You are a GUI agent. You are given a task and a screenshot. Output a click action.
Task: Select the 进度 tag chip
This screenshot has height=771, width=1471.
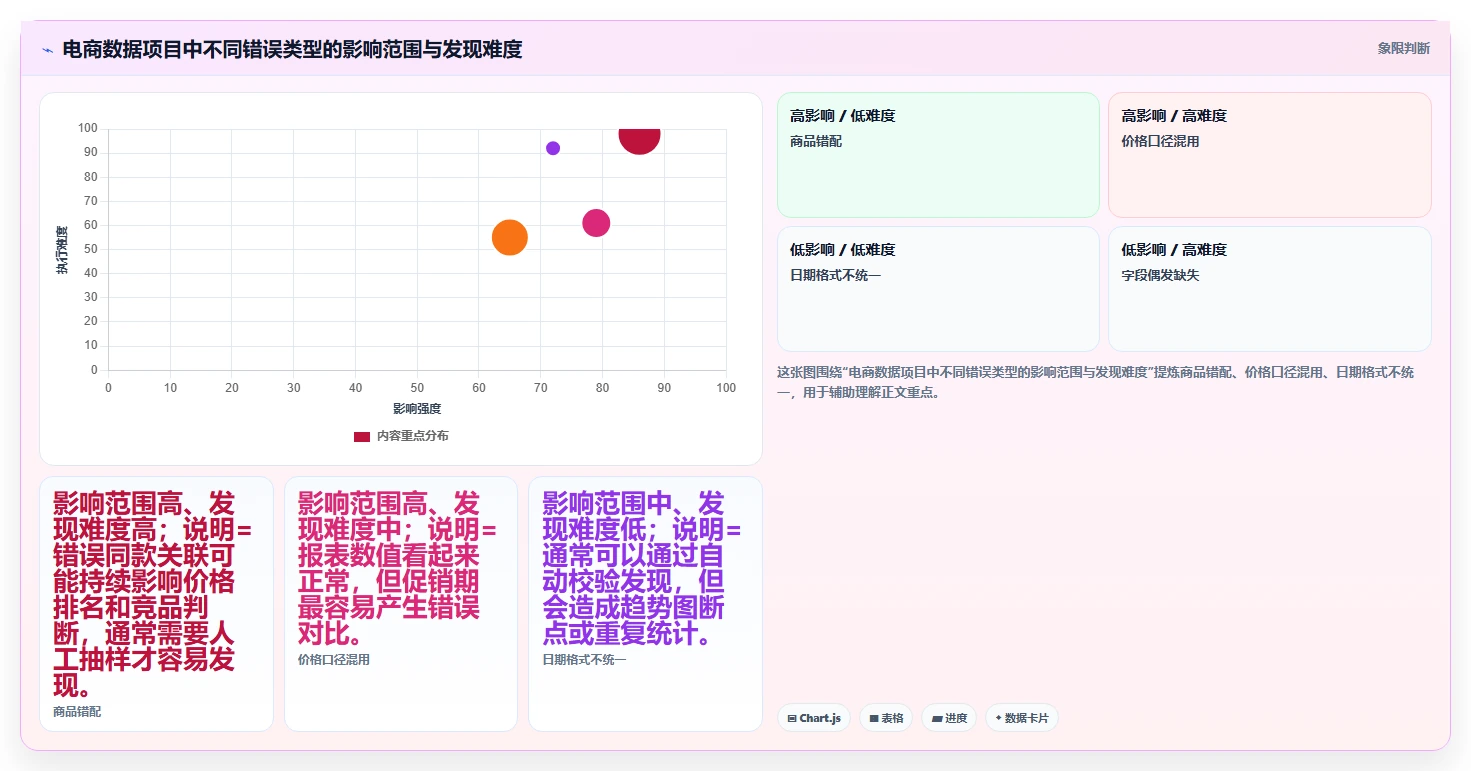tap(949, 718)
